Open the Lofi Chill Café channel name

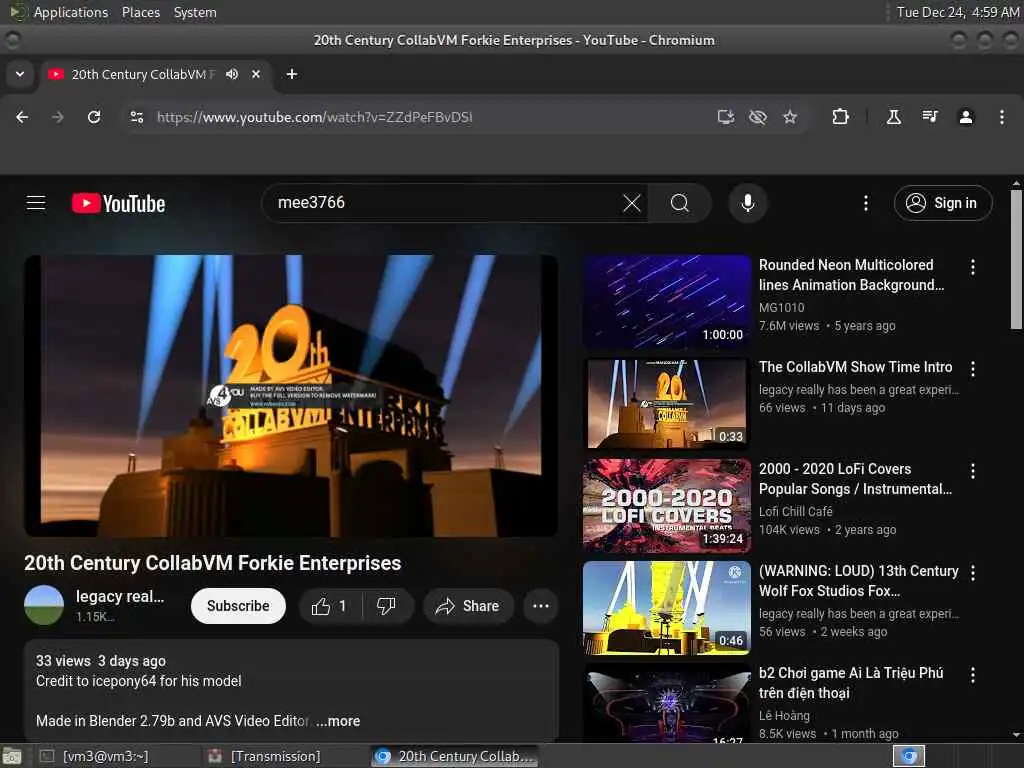(x=795, y=511)
